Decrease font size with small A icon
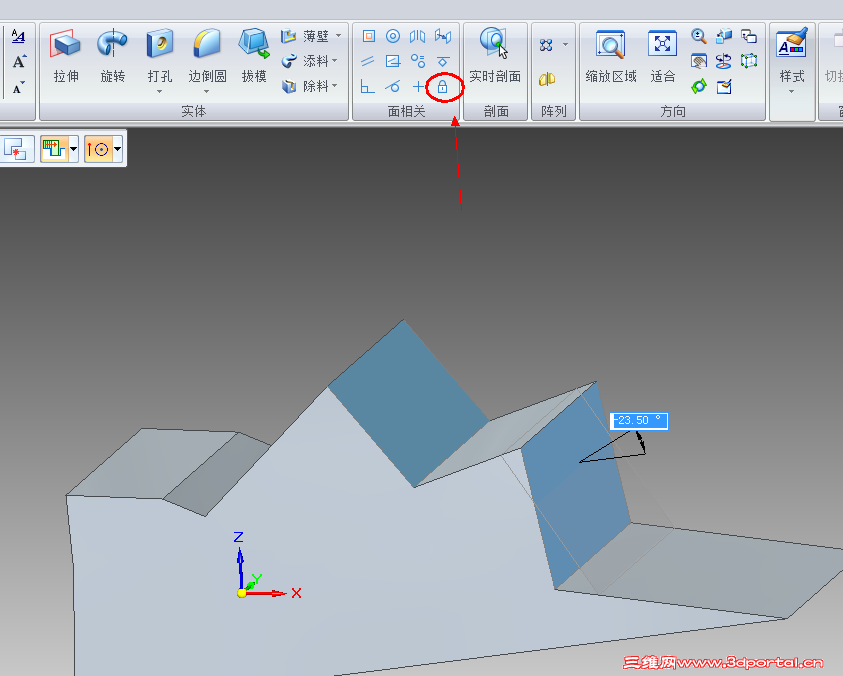 tap(18, 87)
